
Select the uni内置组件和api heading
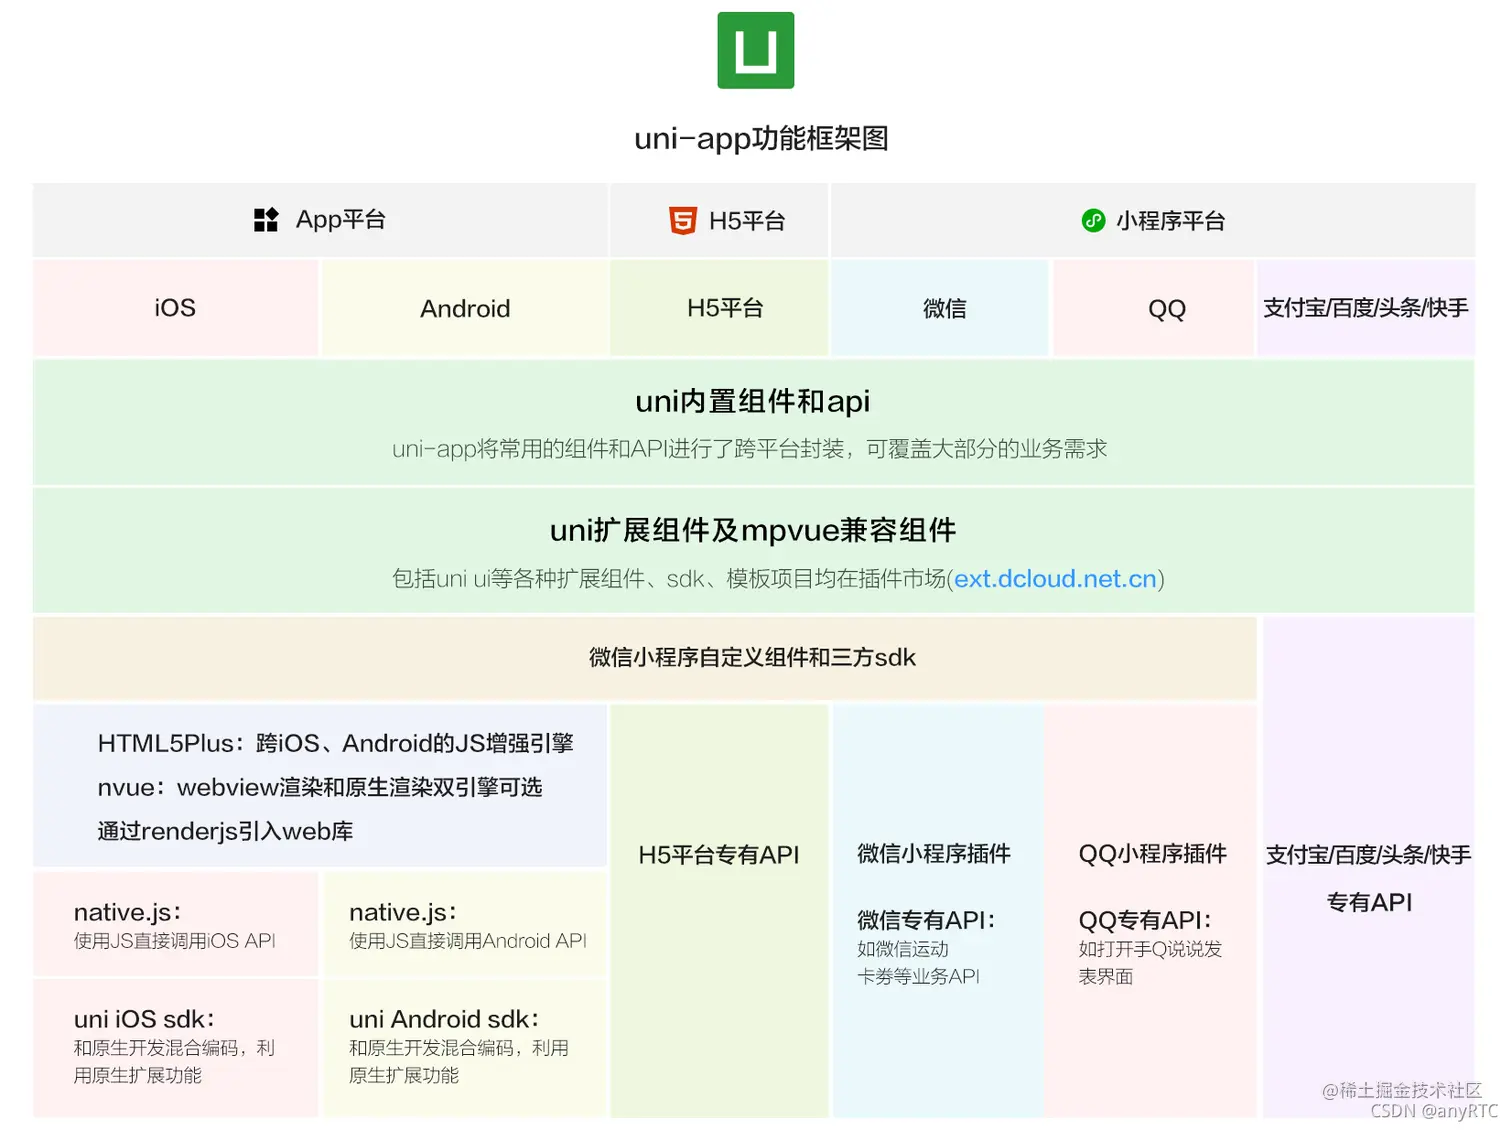pyautogui.click(x=753, y=401)
